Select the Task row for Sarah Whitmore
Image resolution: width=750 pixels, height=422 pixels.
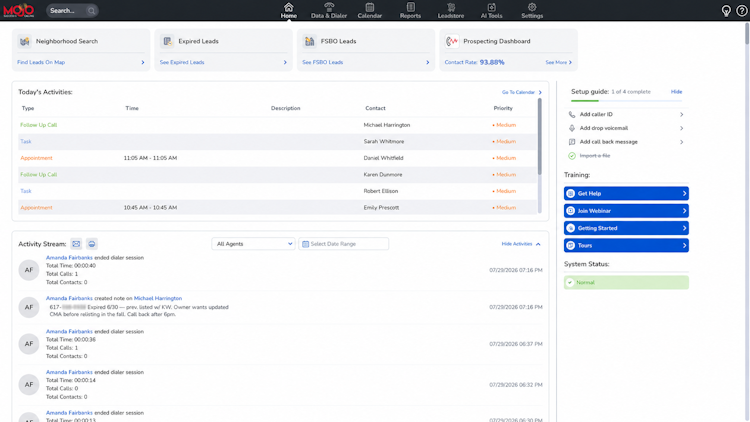coord(277,142)
